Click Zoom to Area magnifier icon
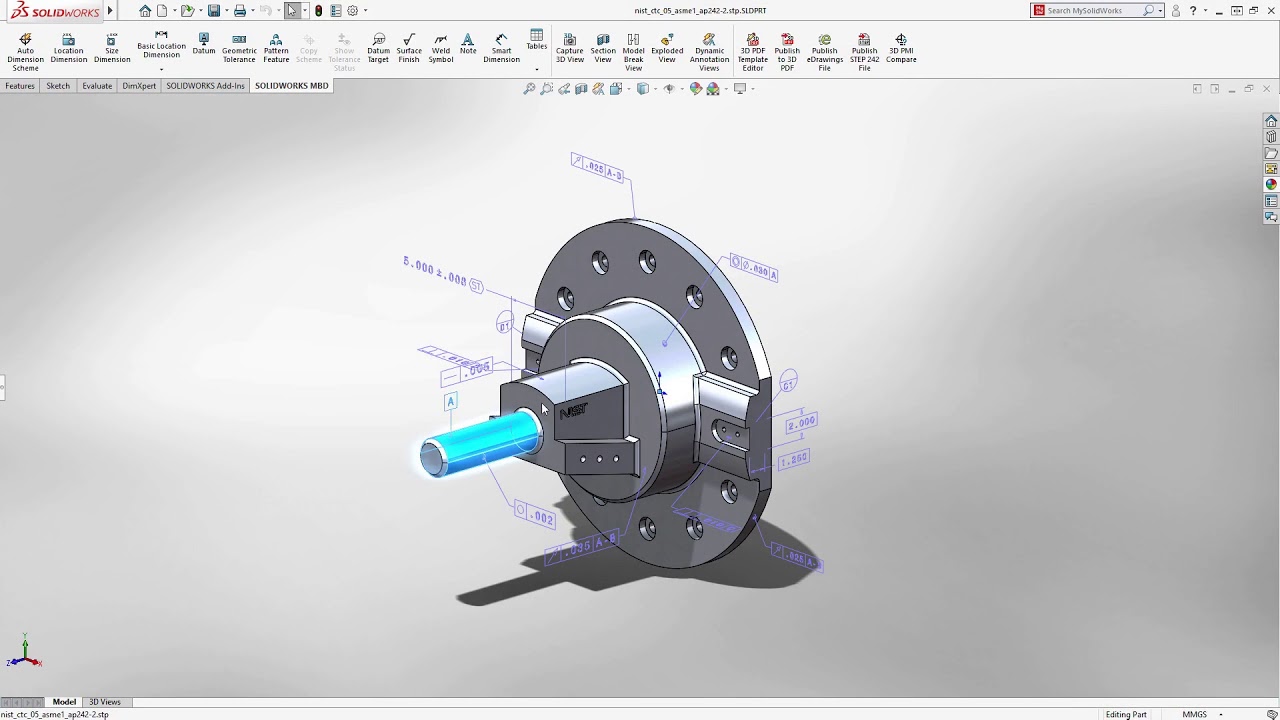The height and width of the screenshot is (720, 1280). (547, 89)
